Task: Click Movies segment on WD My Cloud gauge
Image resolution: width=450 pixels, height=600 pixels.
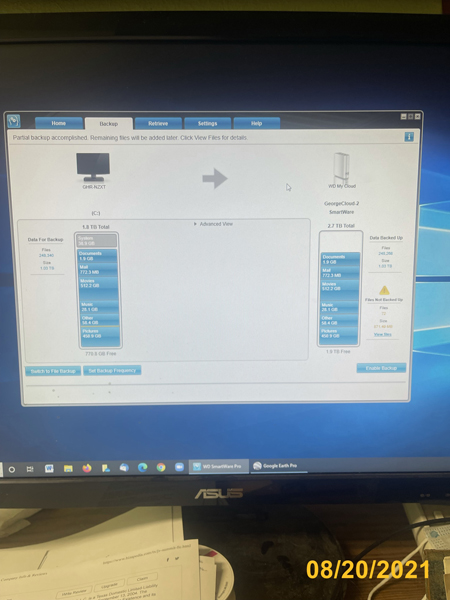Action: point(340,291)
